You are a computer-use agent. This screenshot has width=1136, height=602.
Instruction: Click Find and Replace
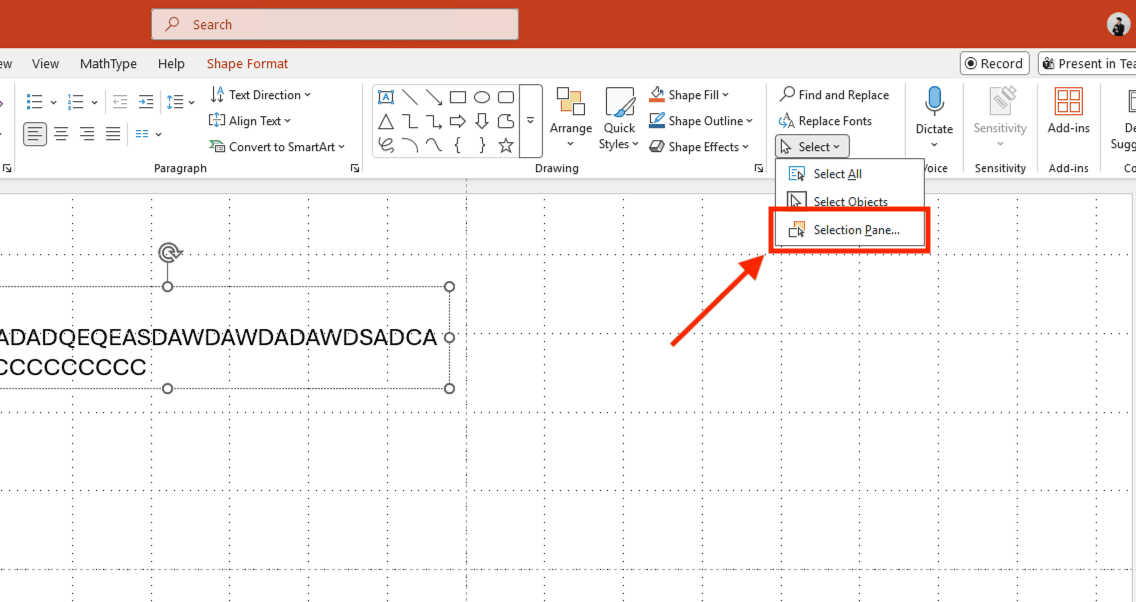pos(834,95)
